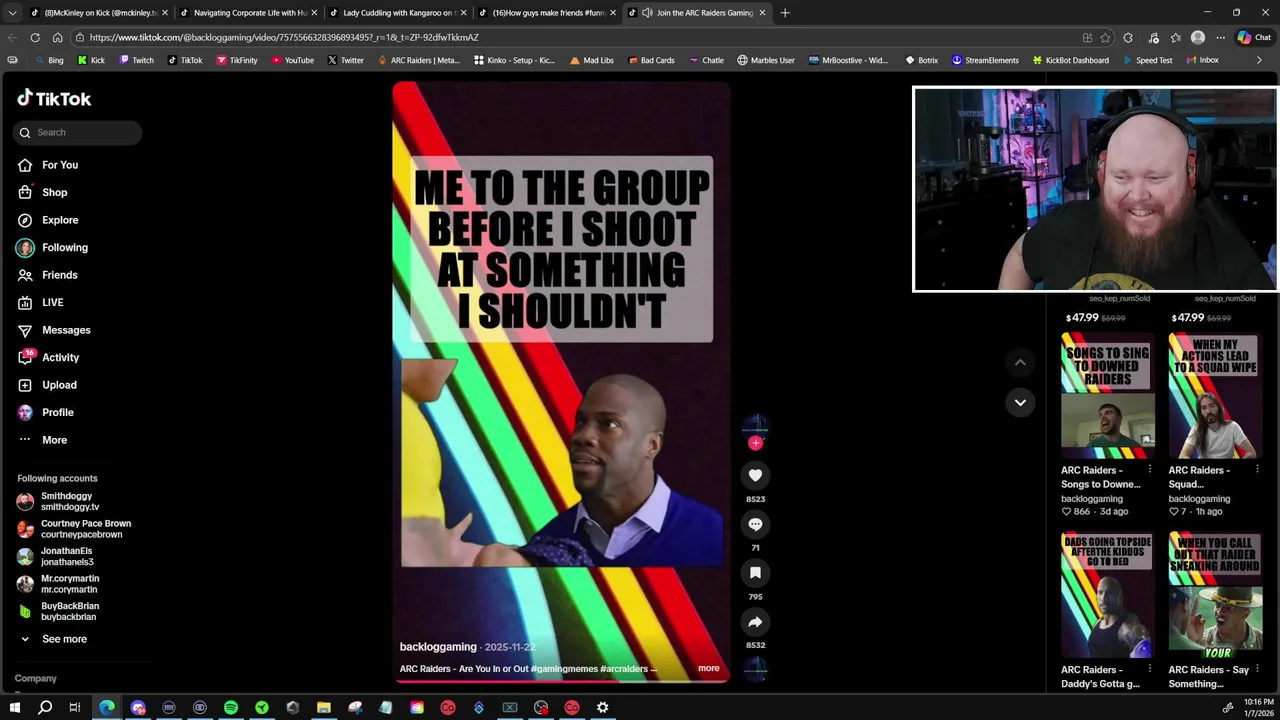
Task: Follow the creator with red plus button
Action: [x=755, y=443]
